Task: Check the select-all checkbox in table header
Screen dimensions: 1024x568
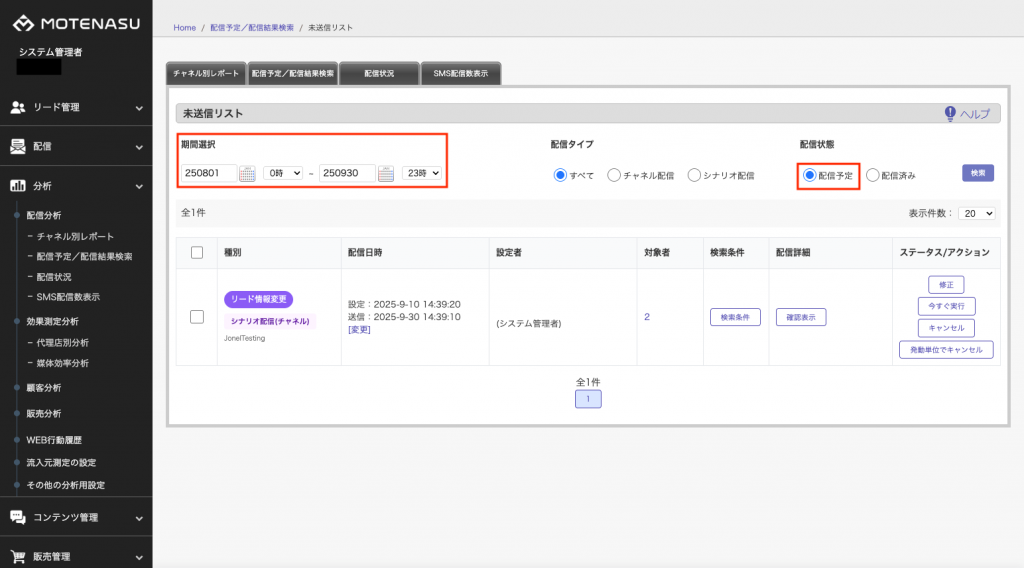Action: point(197,252)
